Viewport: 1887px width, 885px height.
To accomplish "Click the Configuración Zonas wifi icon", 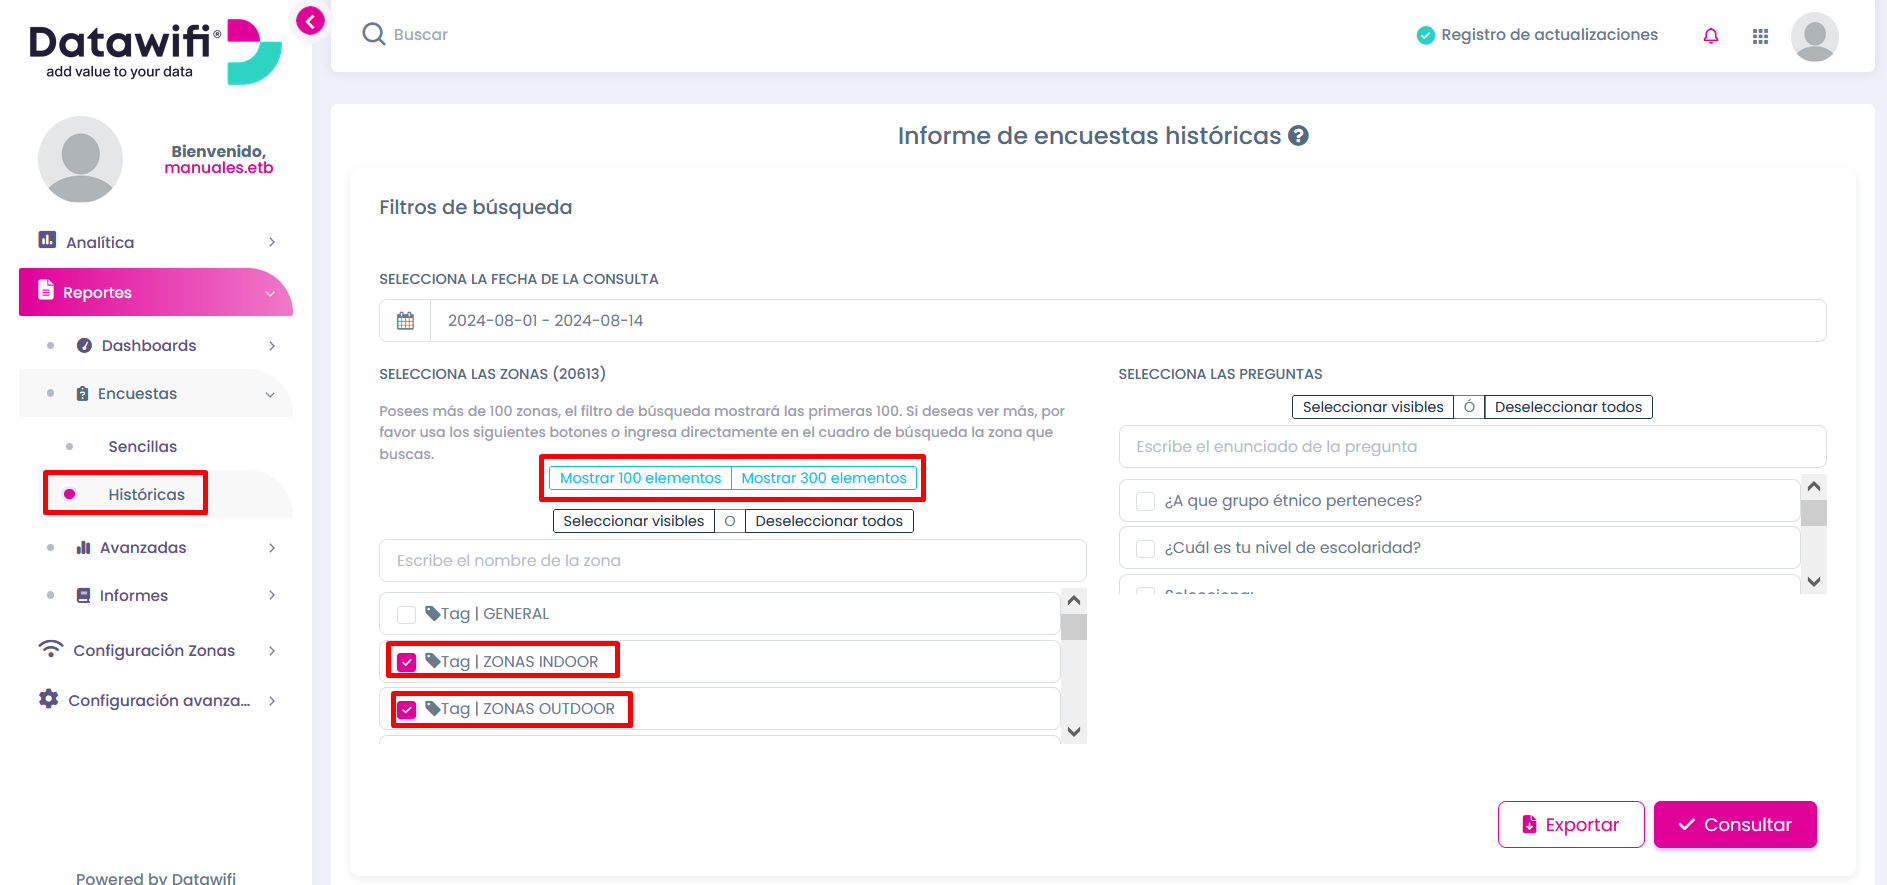I will tap(50, 649).
